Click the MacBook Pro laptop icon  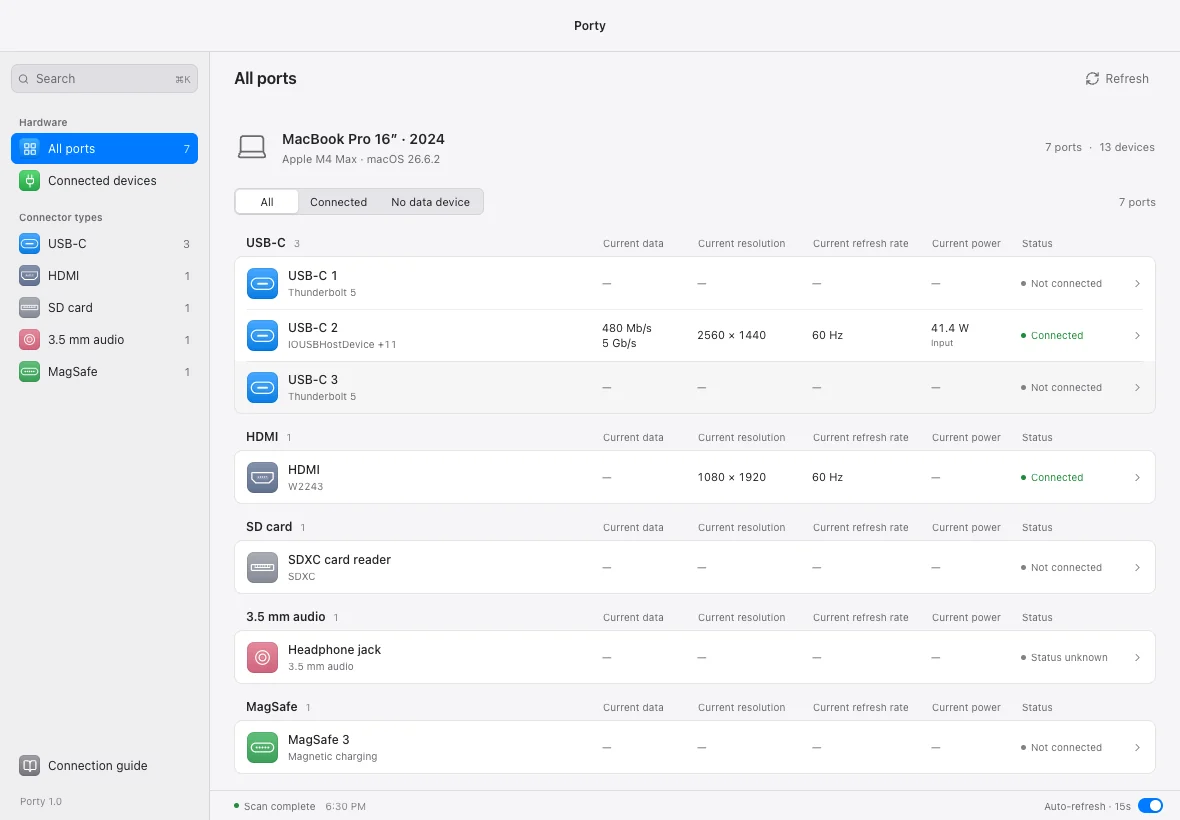[252, 147]
